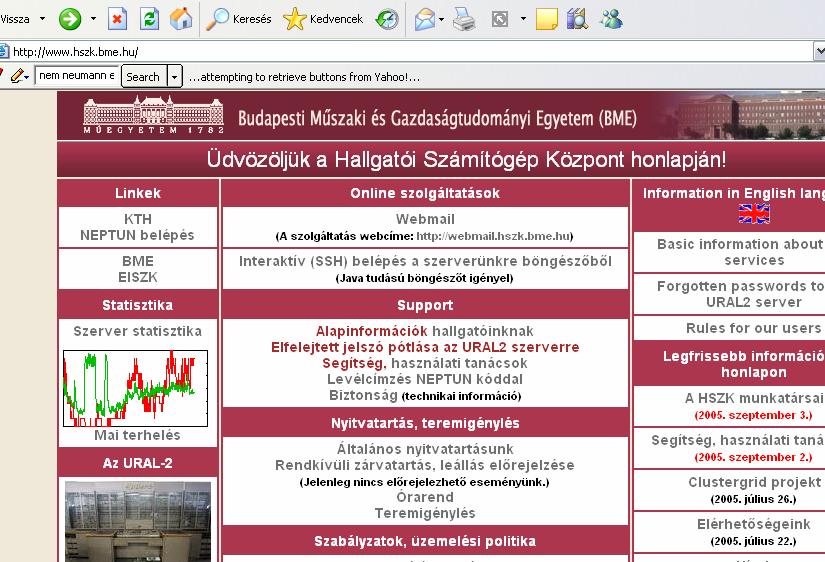This screenshot has width=825, height=562.
Task: Open the NEPTUN belépés link
Action: [137, 235]
